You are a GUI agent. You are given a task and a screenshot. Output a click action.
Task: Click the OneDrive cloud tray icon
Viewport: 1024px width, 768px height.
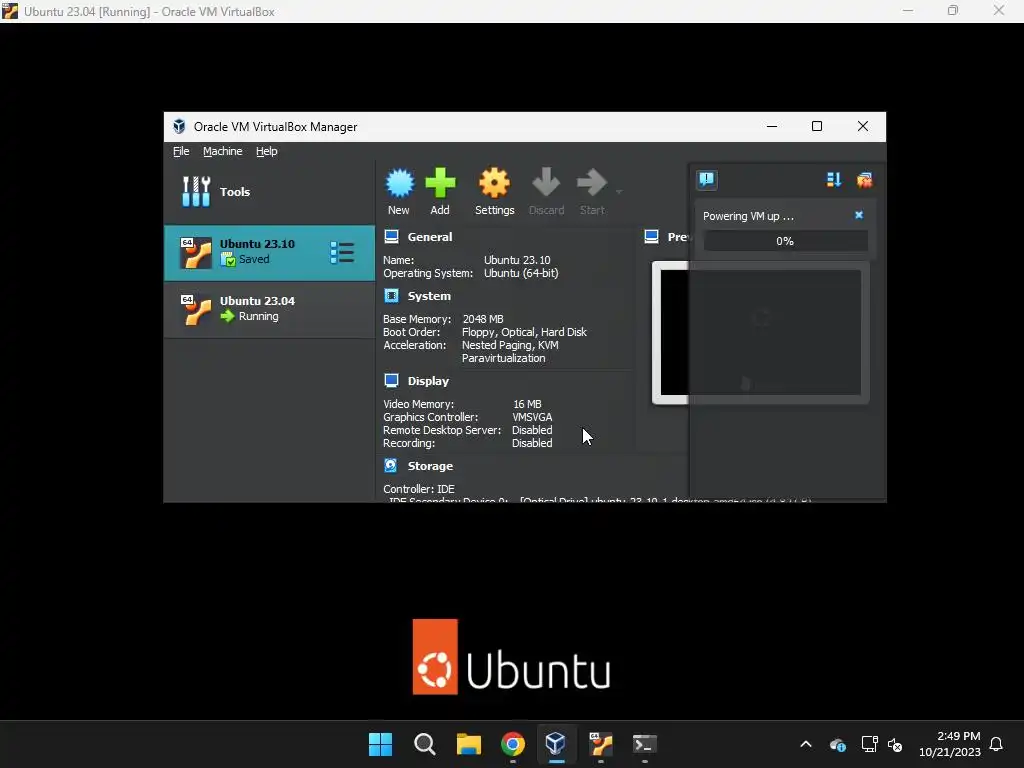tap(838, 744)
